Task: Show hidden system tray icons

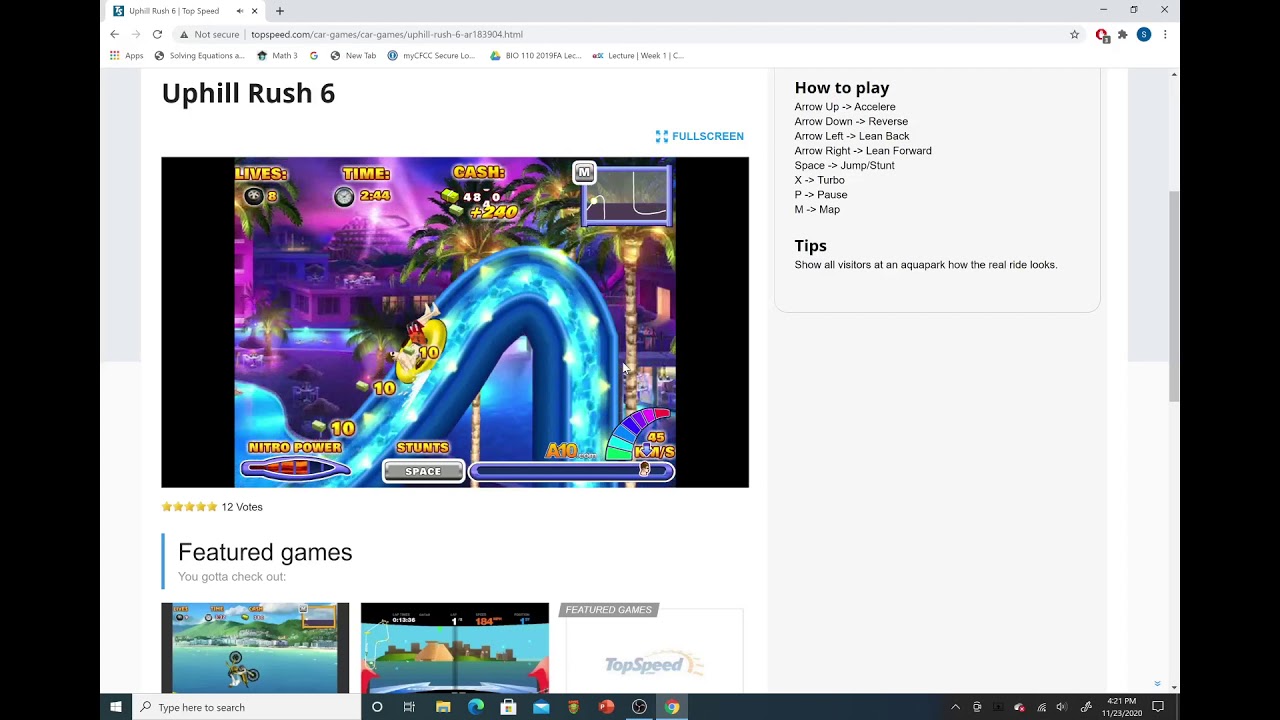Action: [x=955, y=707]
